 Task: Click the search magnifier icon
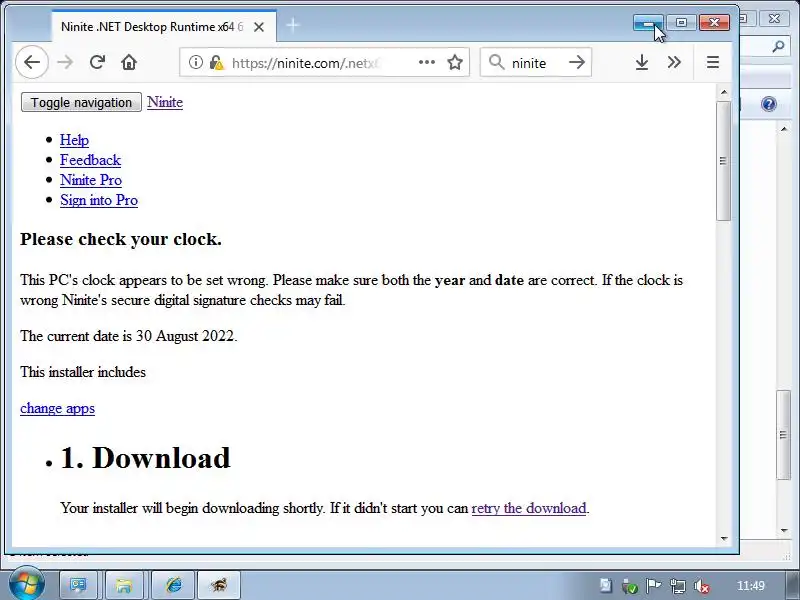496,62
